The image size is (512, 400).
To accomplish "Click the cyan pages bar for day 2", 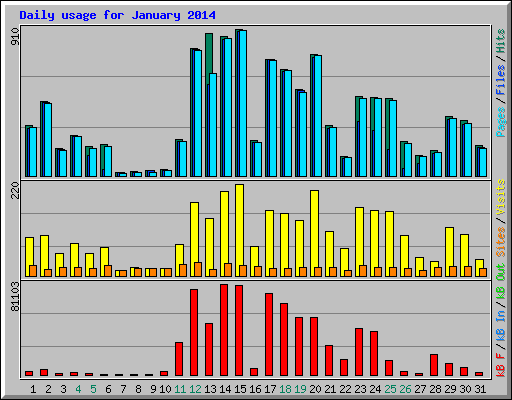I will (48, 140).
